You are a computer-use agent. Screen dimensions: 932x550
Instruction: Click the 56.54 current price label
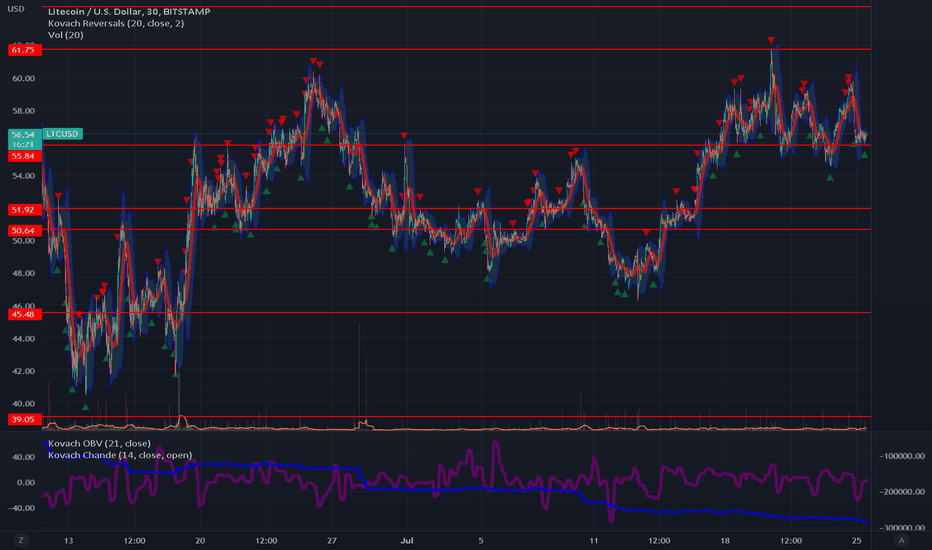pos(24,135)
